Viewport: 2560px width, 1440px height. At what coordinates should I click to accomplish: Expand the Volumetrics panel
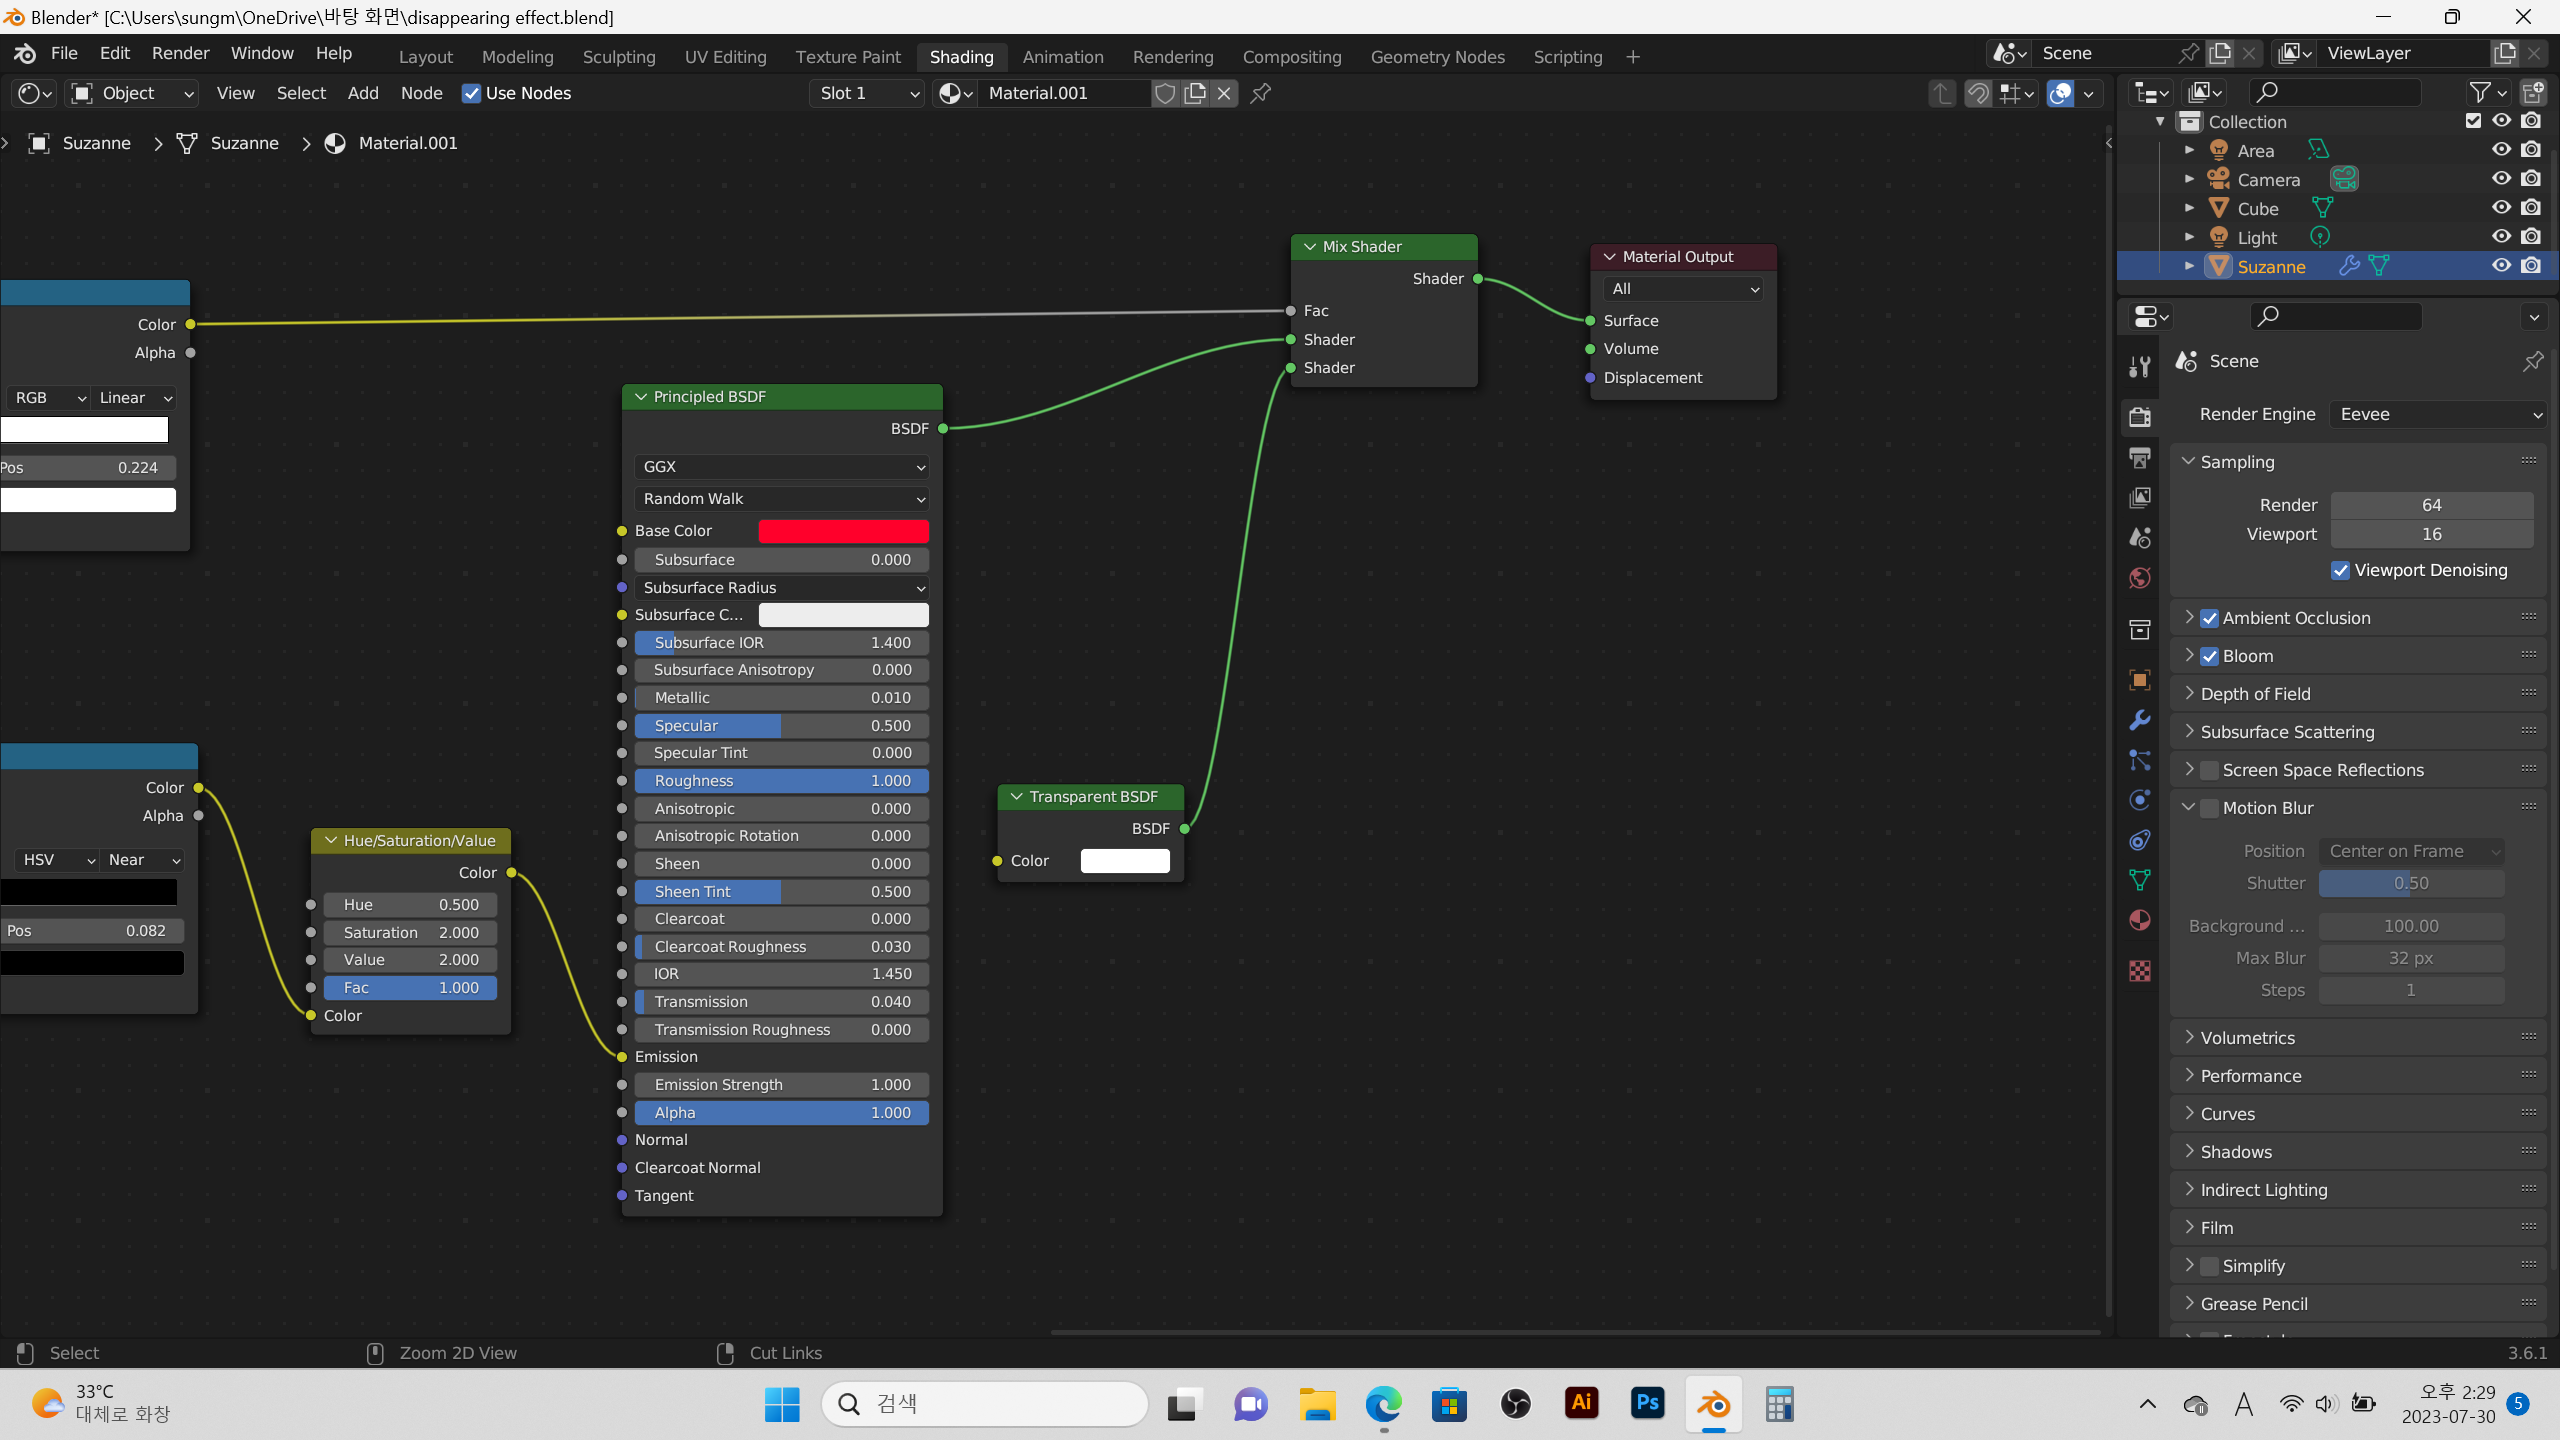2248,1038
